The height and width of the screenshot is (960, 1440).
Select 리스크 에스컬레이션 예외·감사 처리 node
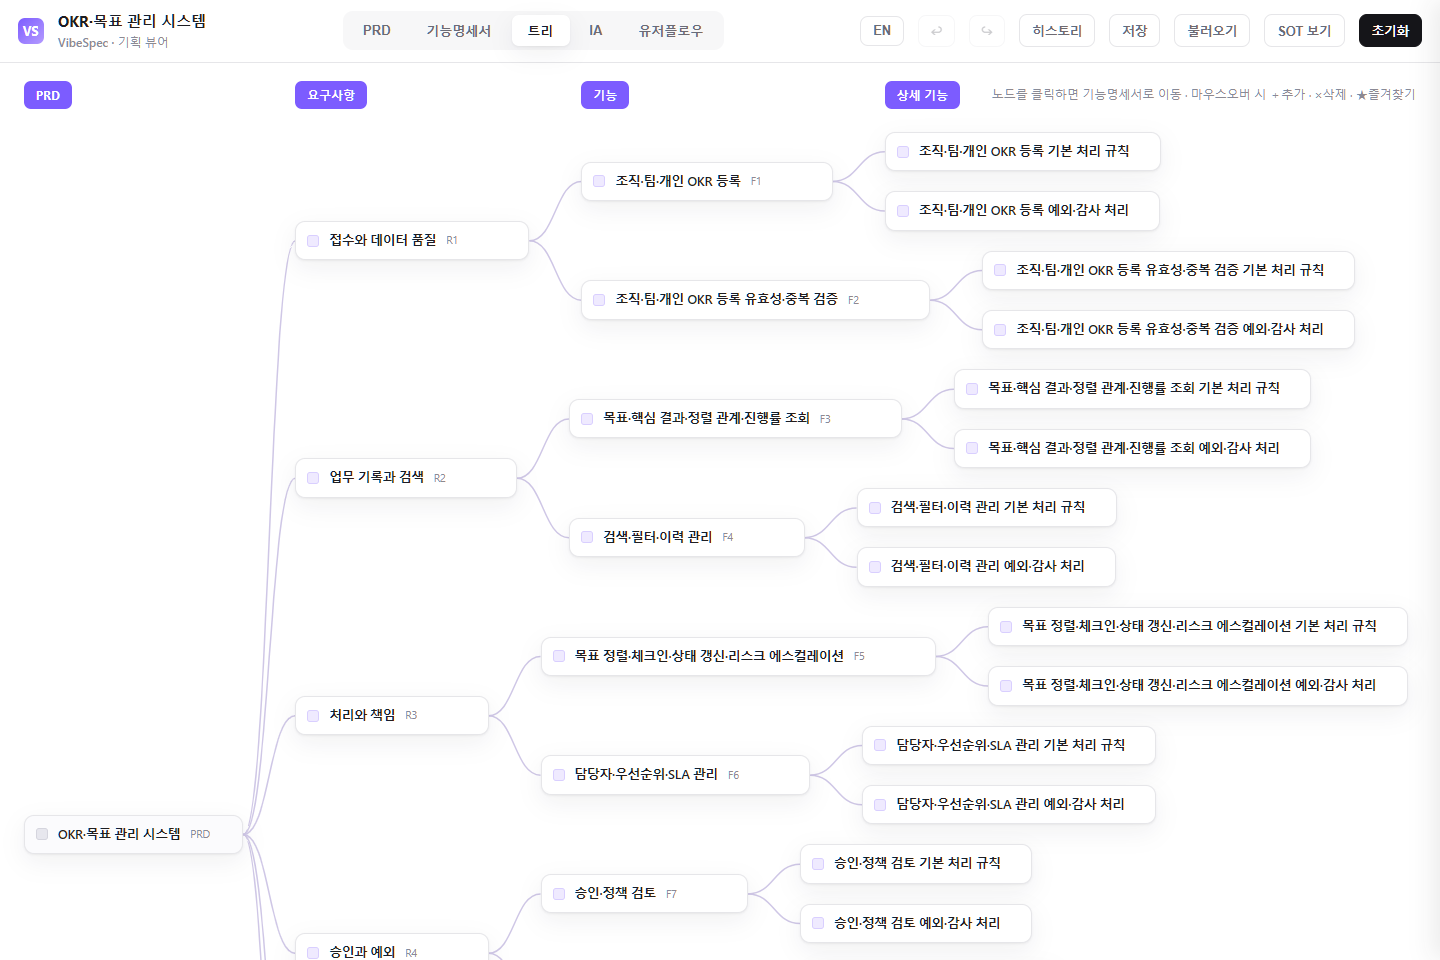pos(1197,685)
